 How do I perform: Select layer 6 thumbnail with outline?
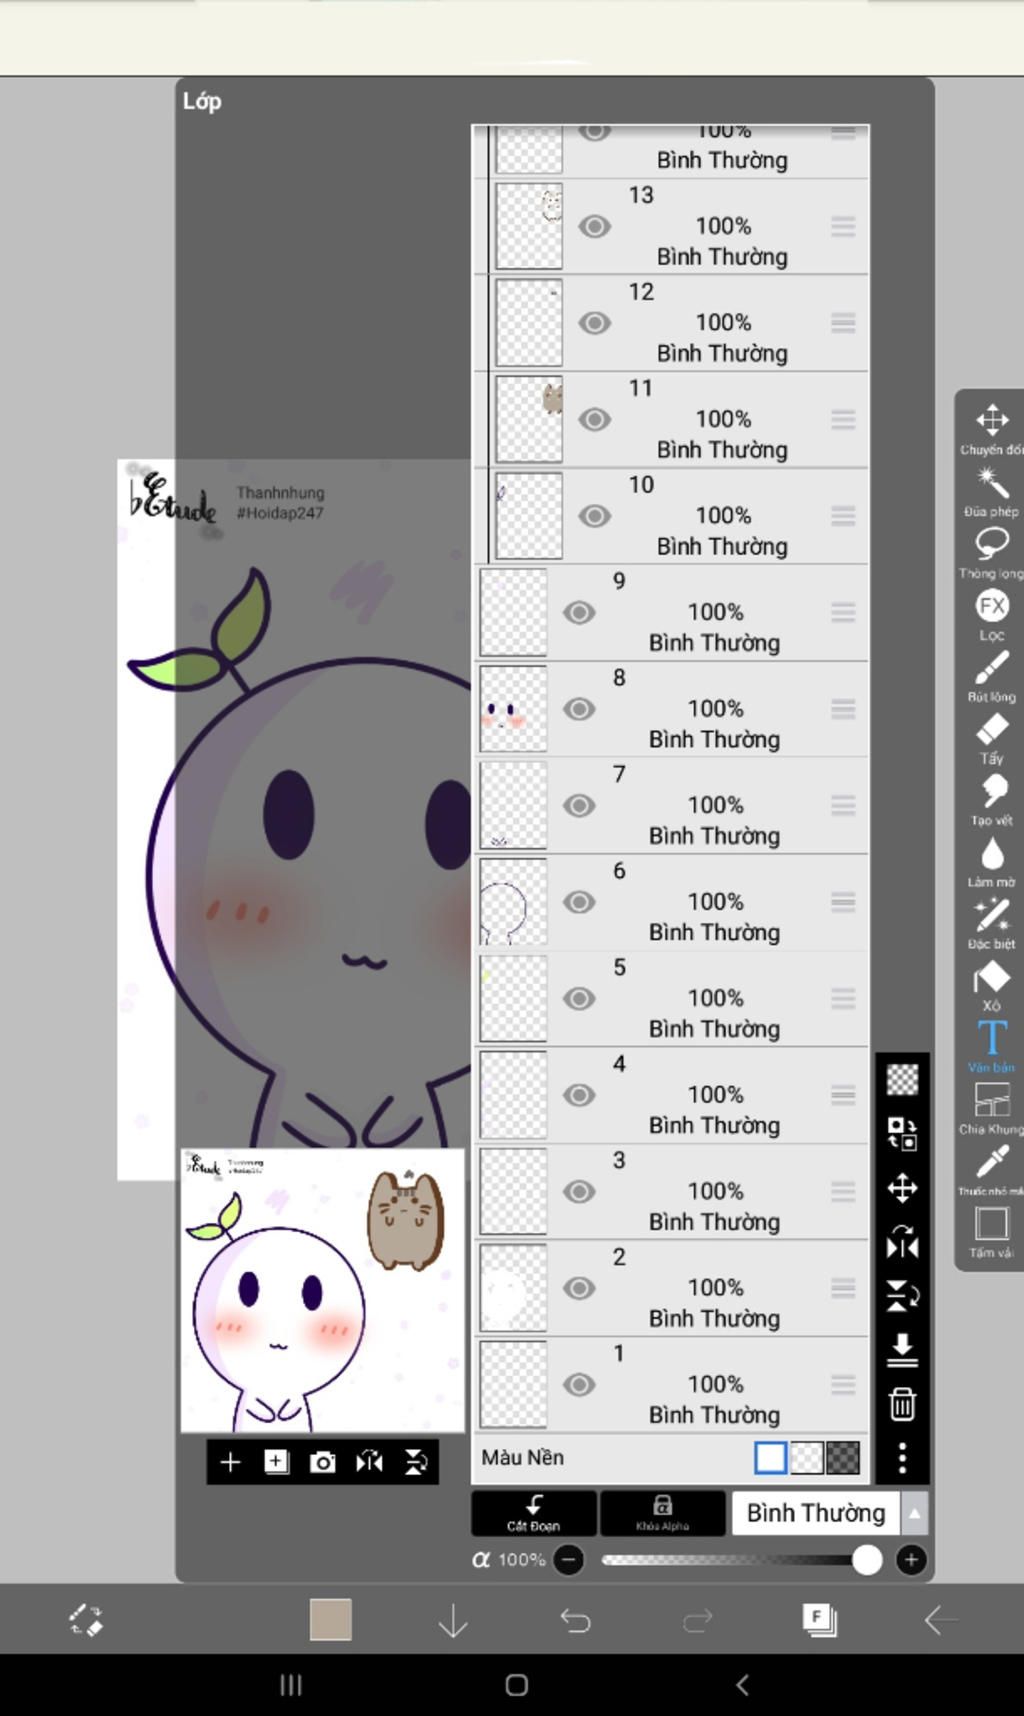[x=514, y=902]
